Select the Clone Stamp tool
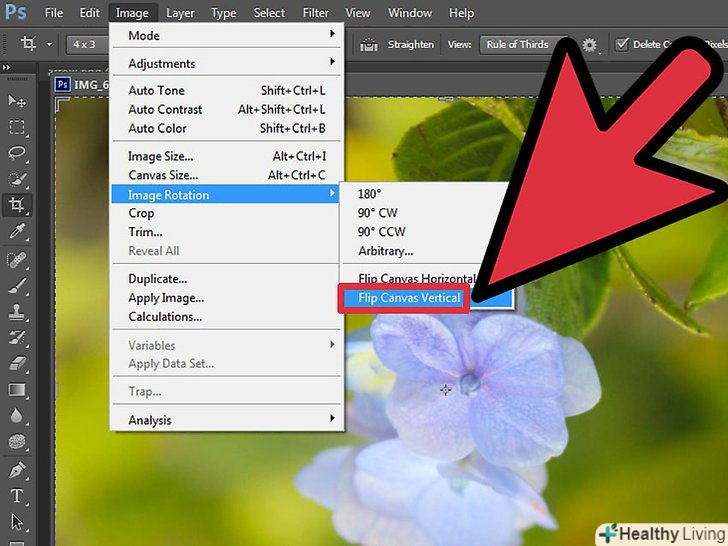 click(x=17, y=312)
